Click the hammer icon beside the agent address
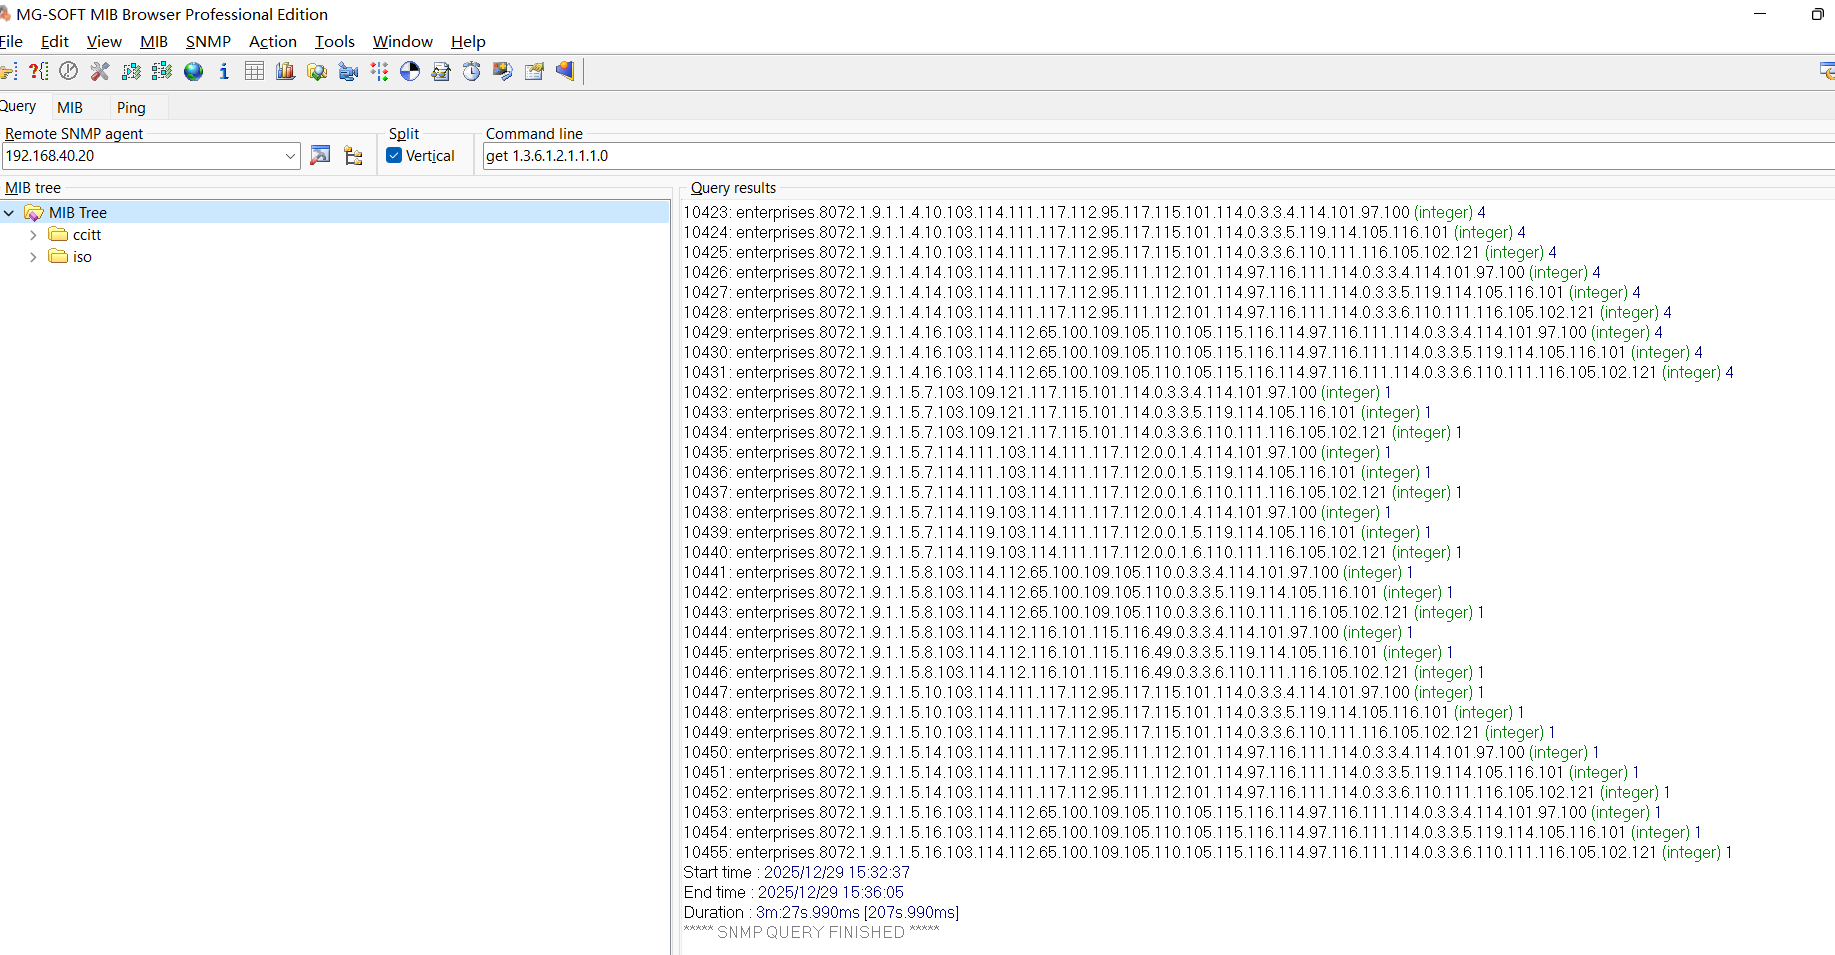Viewport: 1835px width, 955px height. (320, 155)
